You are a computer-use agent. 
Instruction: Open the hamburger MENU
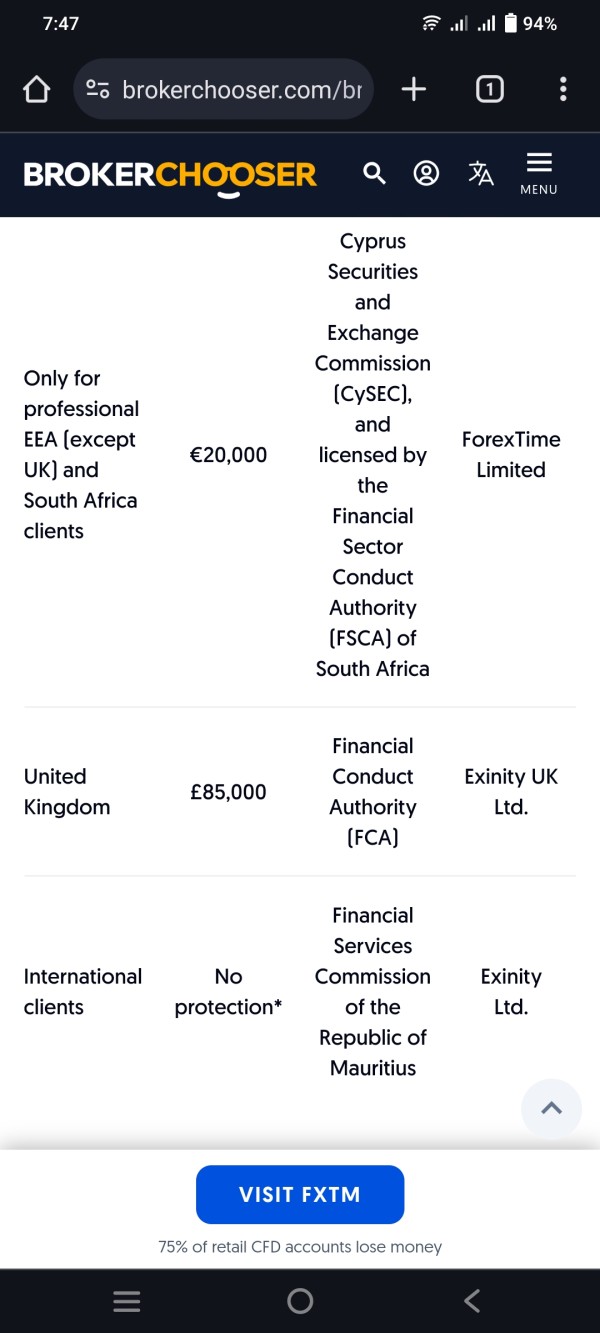click(539, 174)
